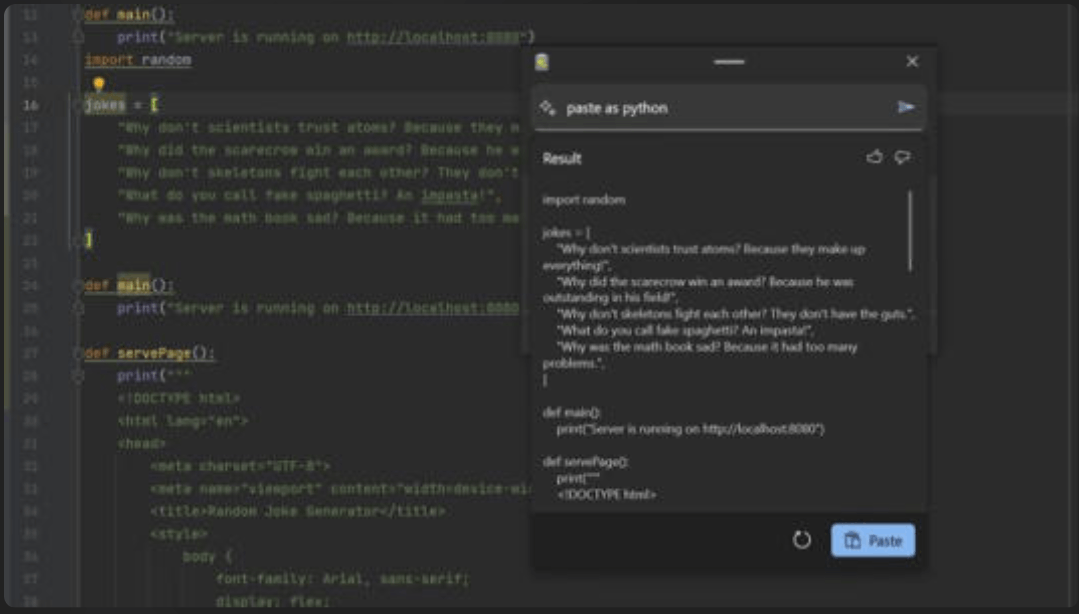The image size is (1079, 614).
Task: Give the result a thumbs down
Action: point(902,158)
